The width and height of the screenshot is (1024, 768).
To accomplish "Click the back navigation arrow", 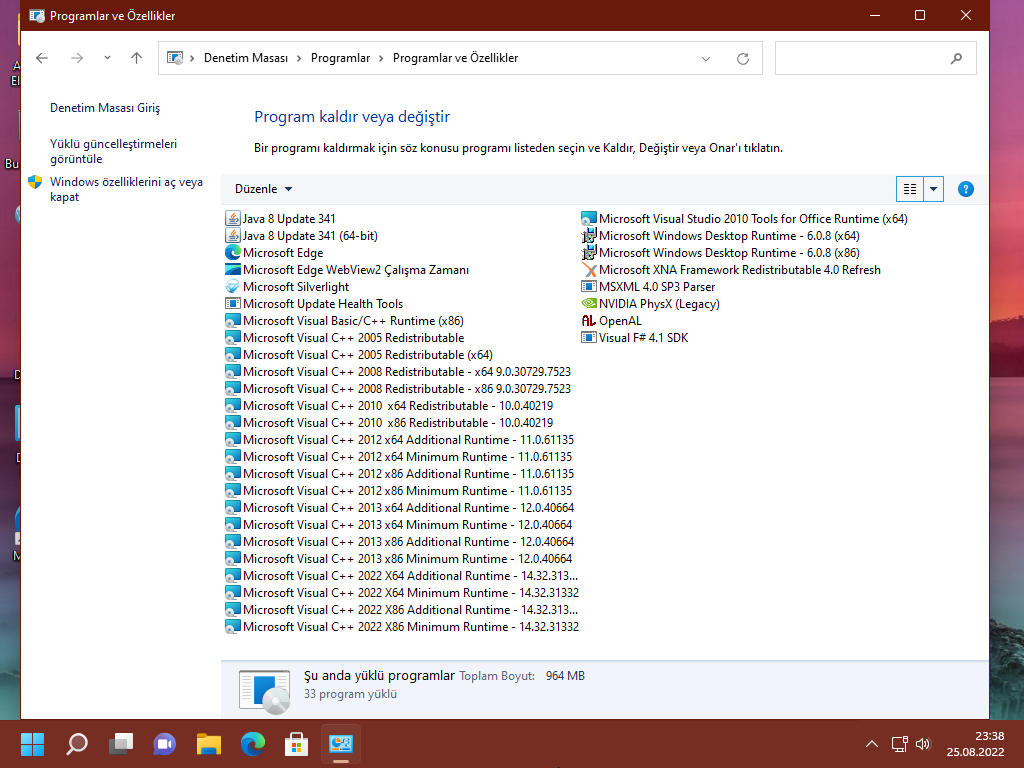I will tap(41, 58).
